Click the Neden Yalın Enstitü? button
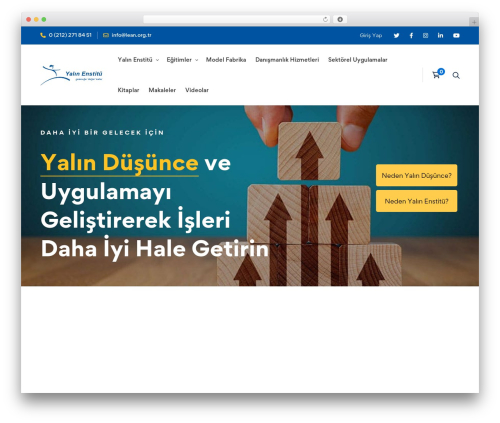This screenshot has width=500, height=423. coord(416,201)
